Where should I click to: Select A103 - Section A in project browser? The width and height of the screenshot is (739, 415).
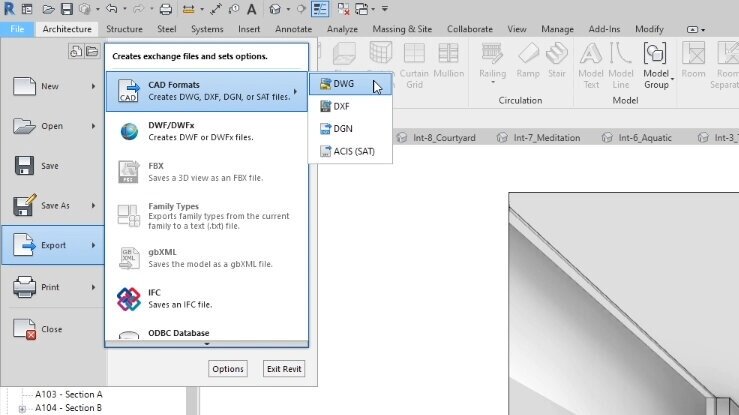[x=68, y=394]
